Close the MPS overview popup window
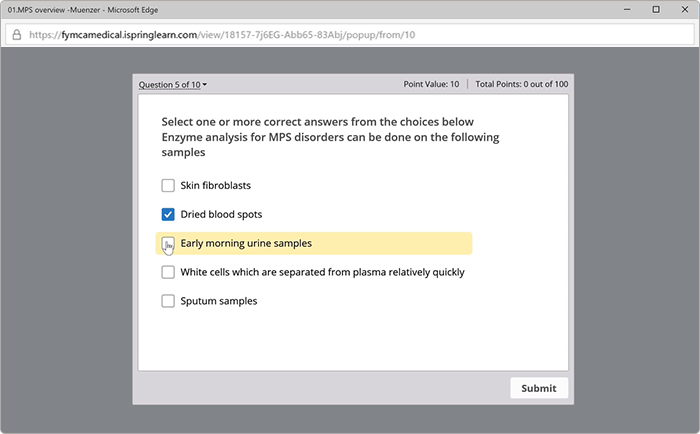The width and height of the screenshot is (700, 434). pos(685,9)
